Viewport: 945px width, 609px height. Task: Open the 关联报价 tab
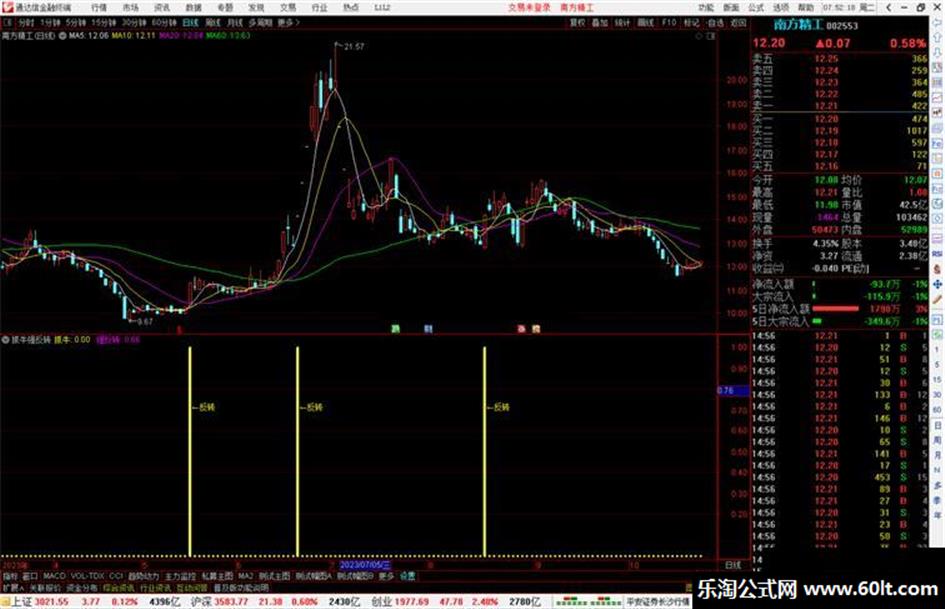[x=45, y=587]
